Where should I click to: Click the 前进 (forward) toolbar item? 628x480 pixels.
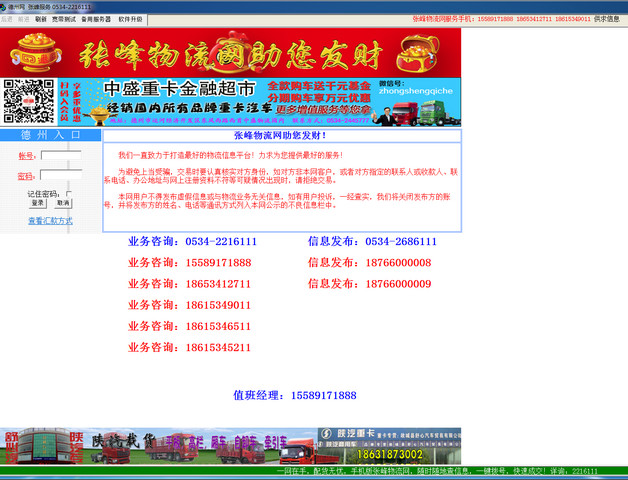point(22,18)
